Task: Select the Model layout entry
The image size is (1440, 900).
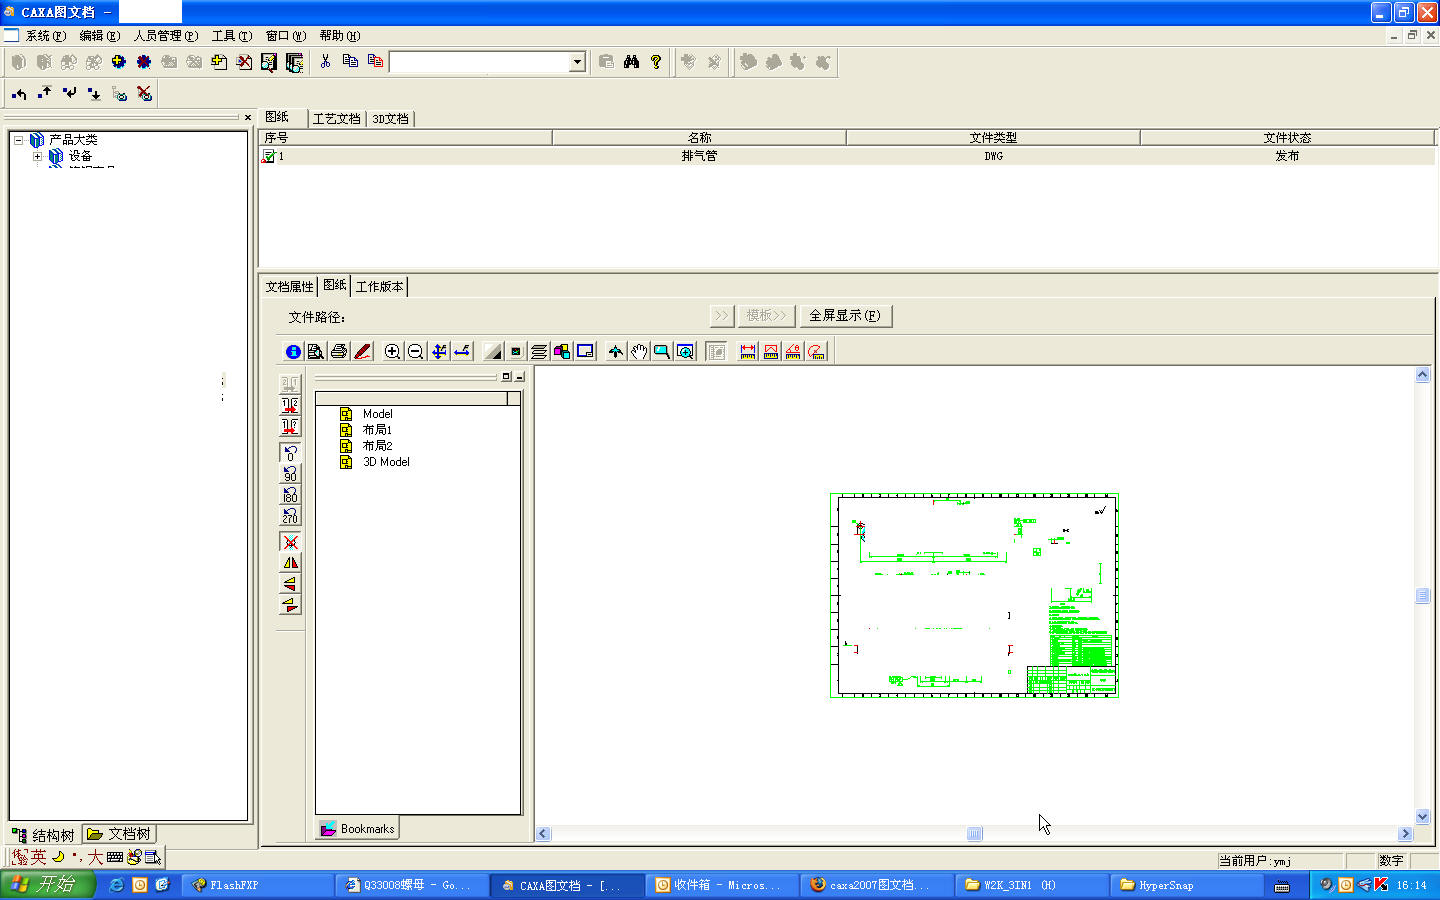Action: coord(377,414)
